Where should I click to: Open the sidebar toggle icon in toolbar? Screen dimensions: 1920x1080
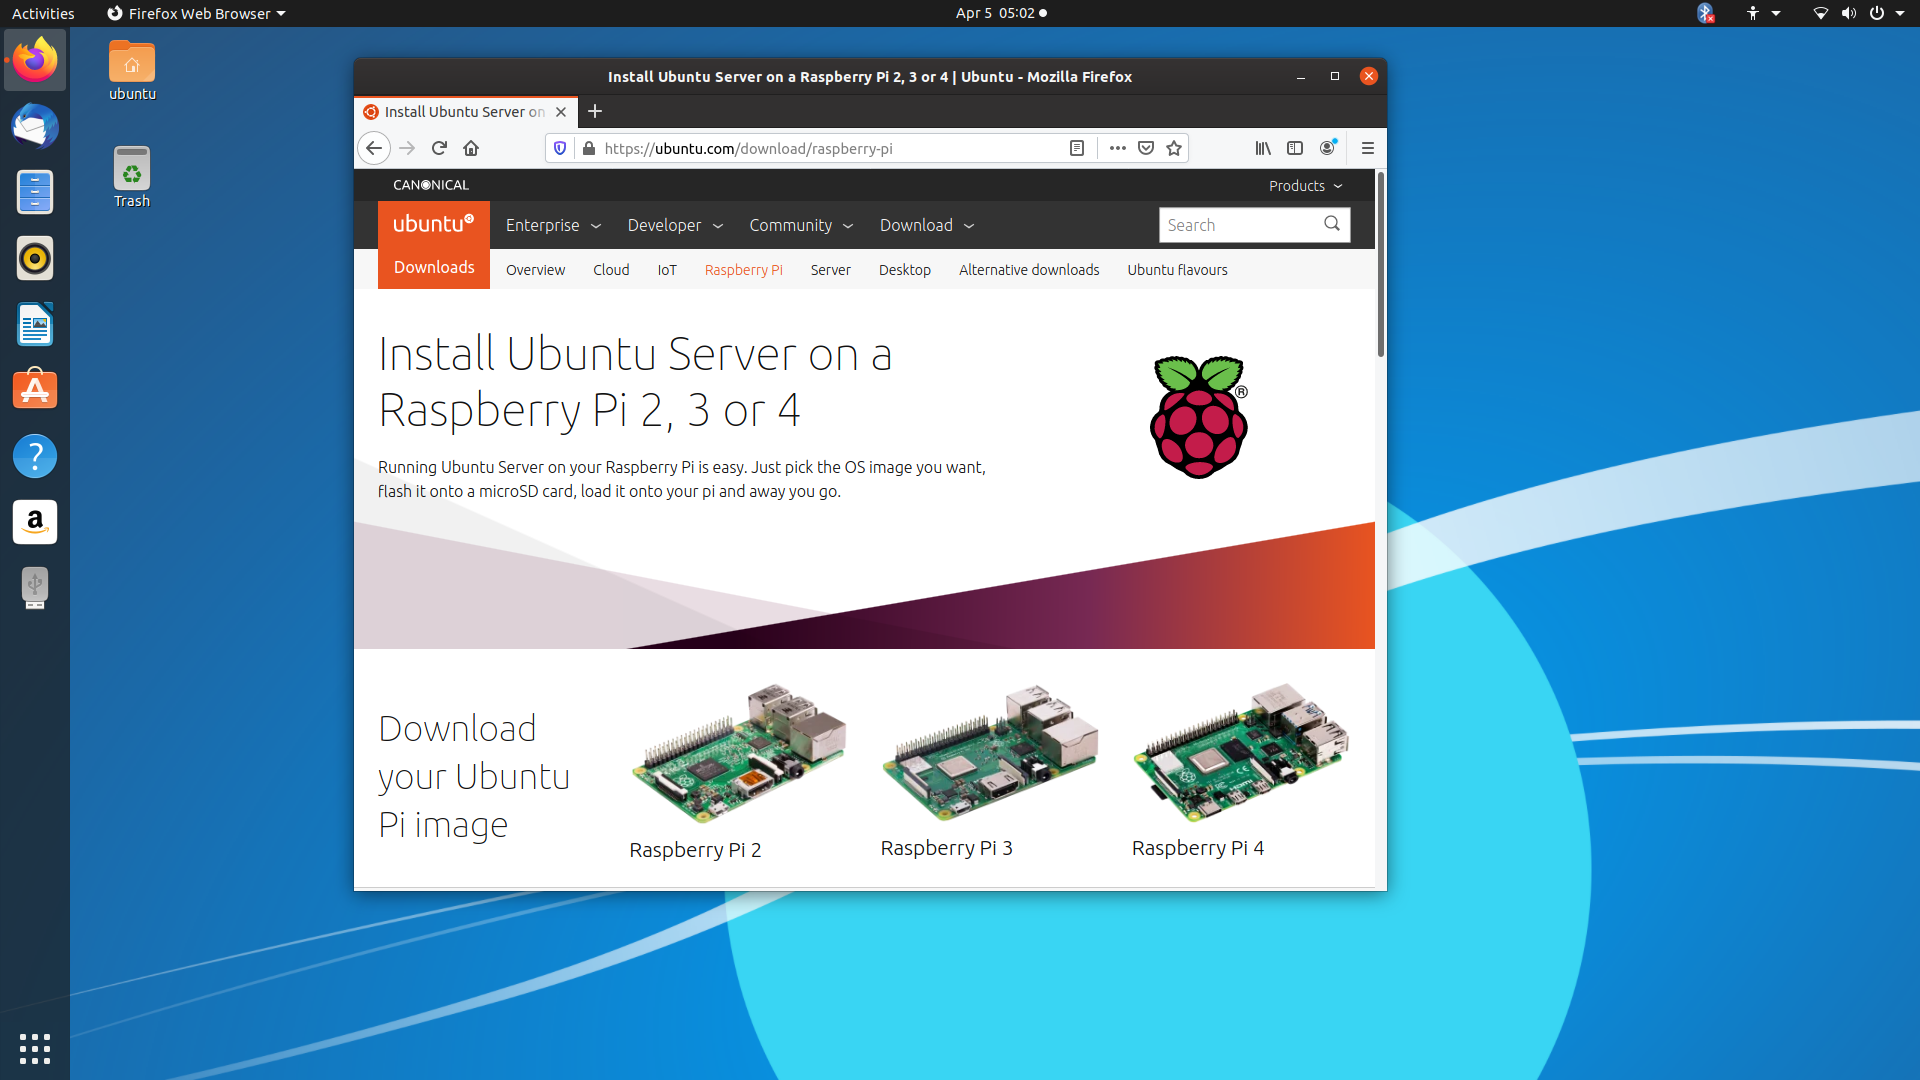coord(1295,148)
